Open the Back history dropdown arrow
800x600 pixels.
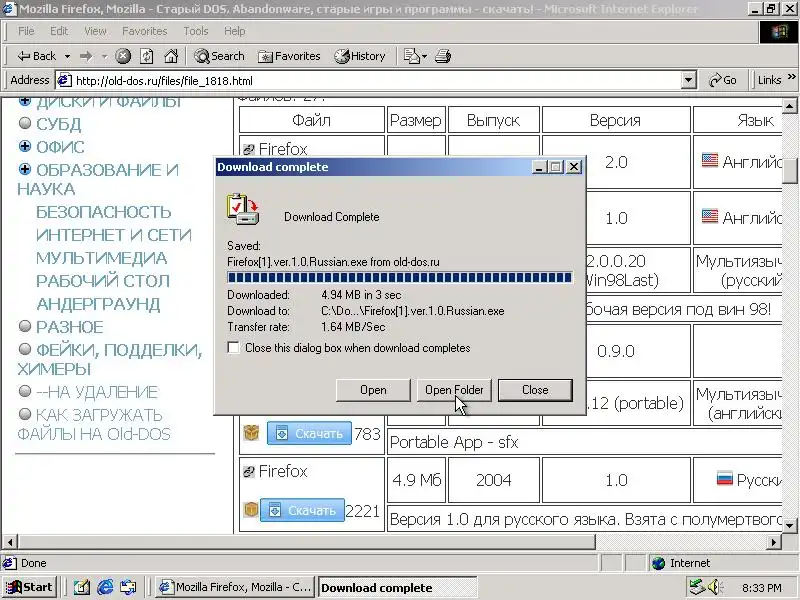[x=67, y=56]
